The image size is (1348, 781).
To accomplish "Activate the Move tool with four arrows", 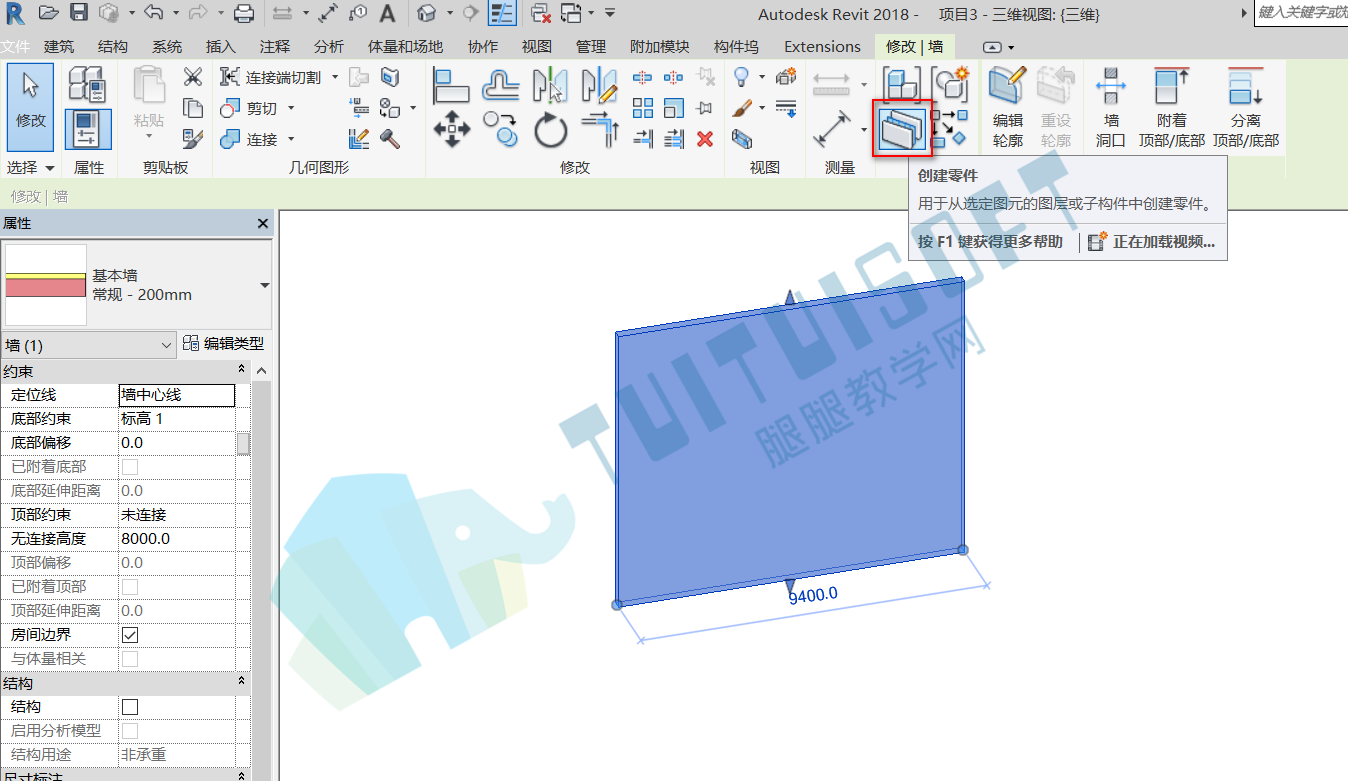I will 452,130.
